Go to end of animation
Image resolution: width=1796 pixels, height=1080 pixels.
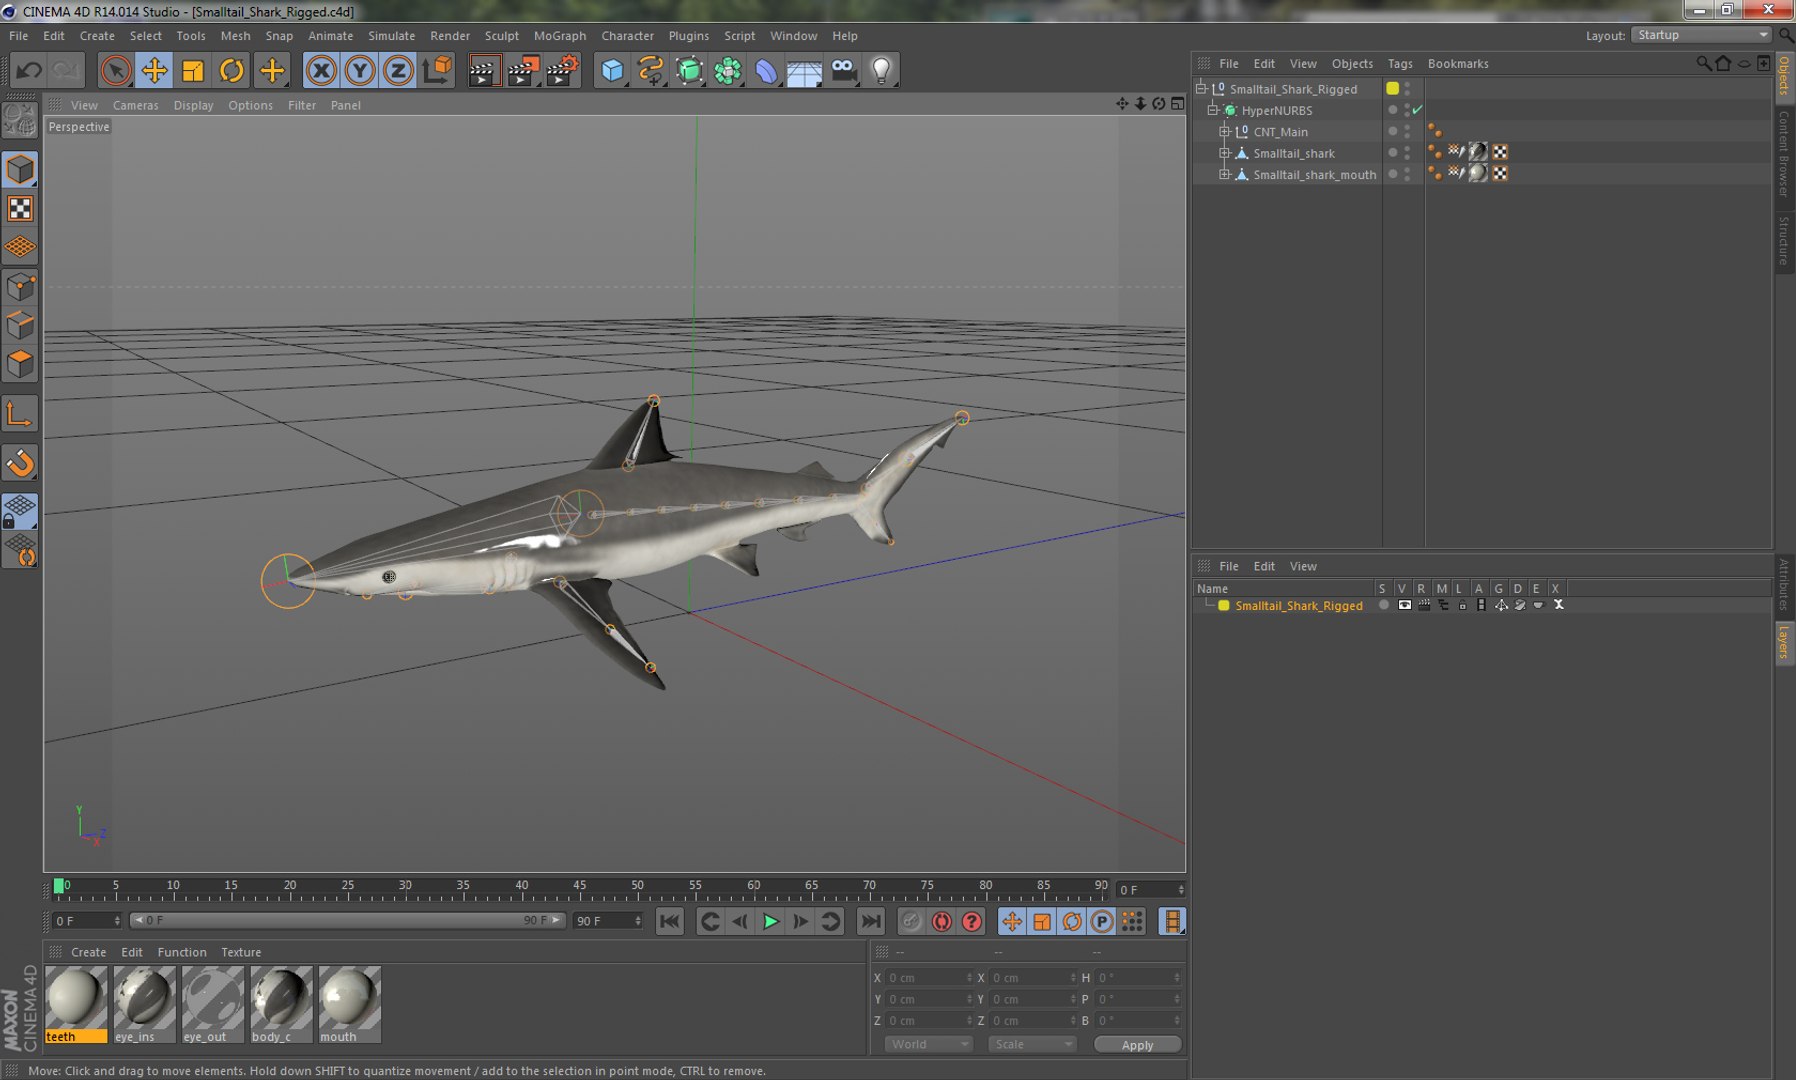coord(871,922)
